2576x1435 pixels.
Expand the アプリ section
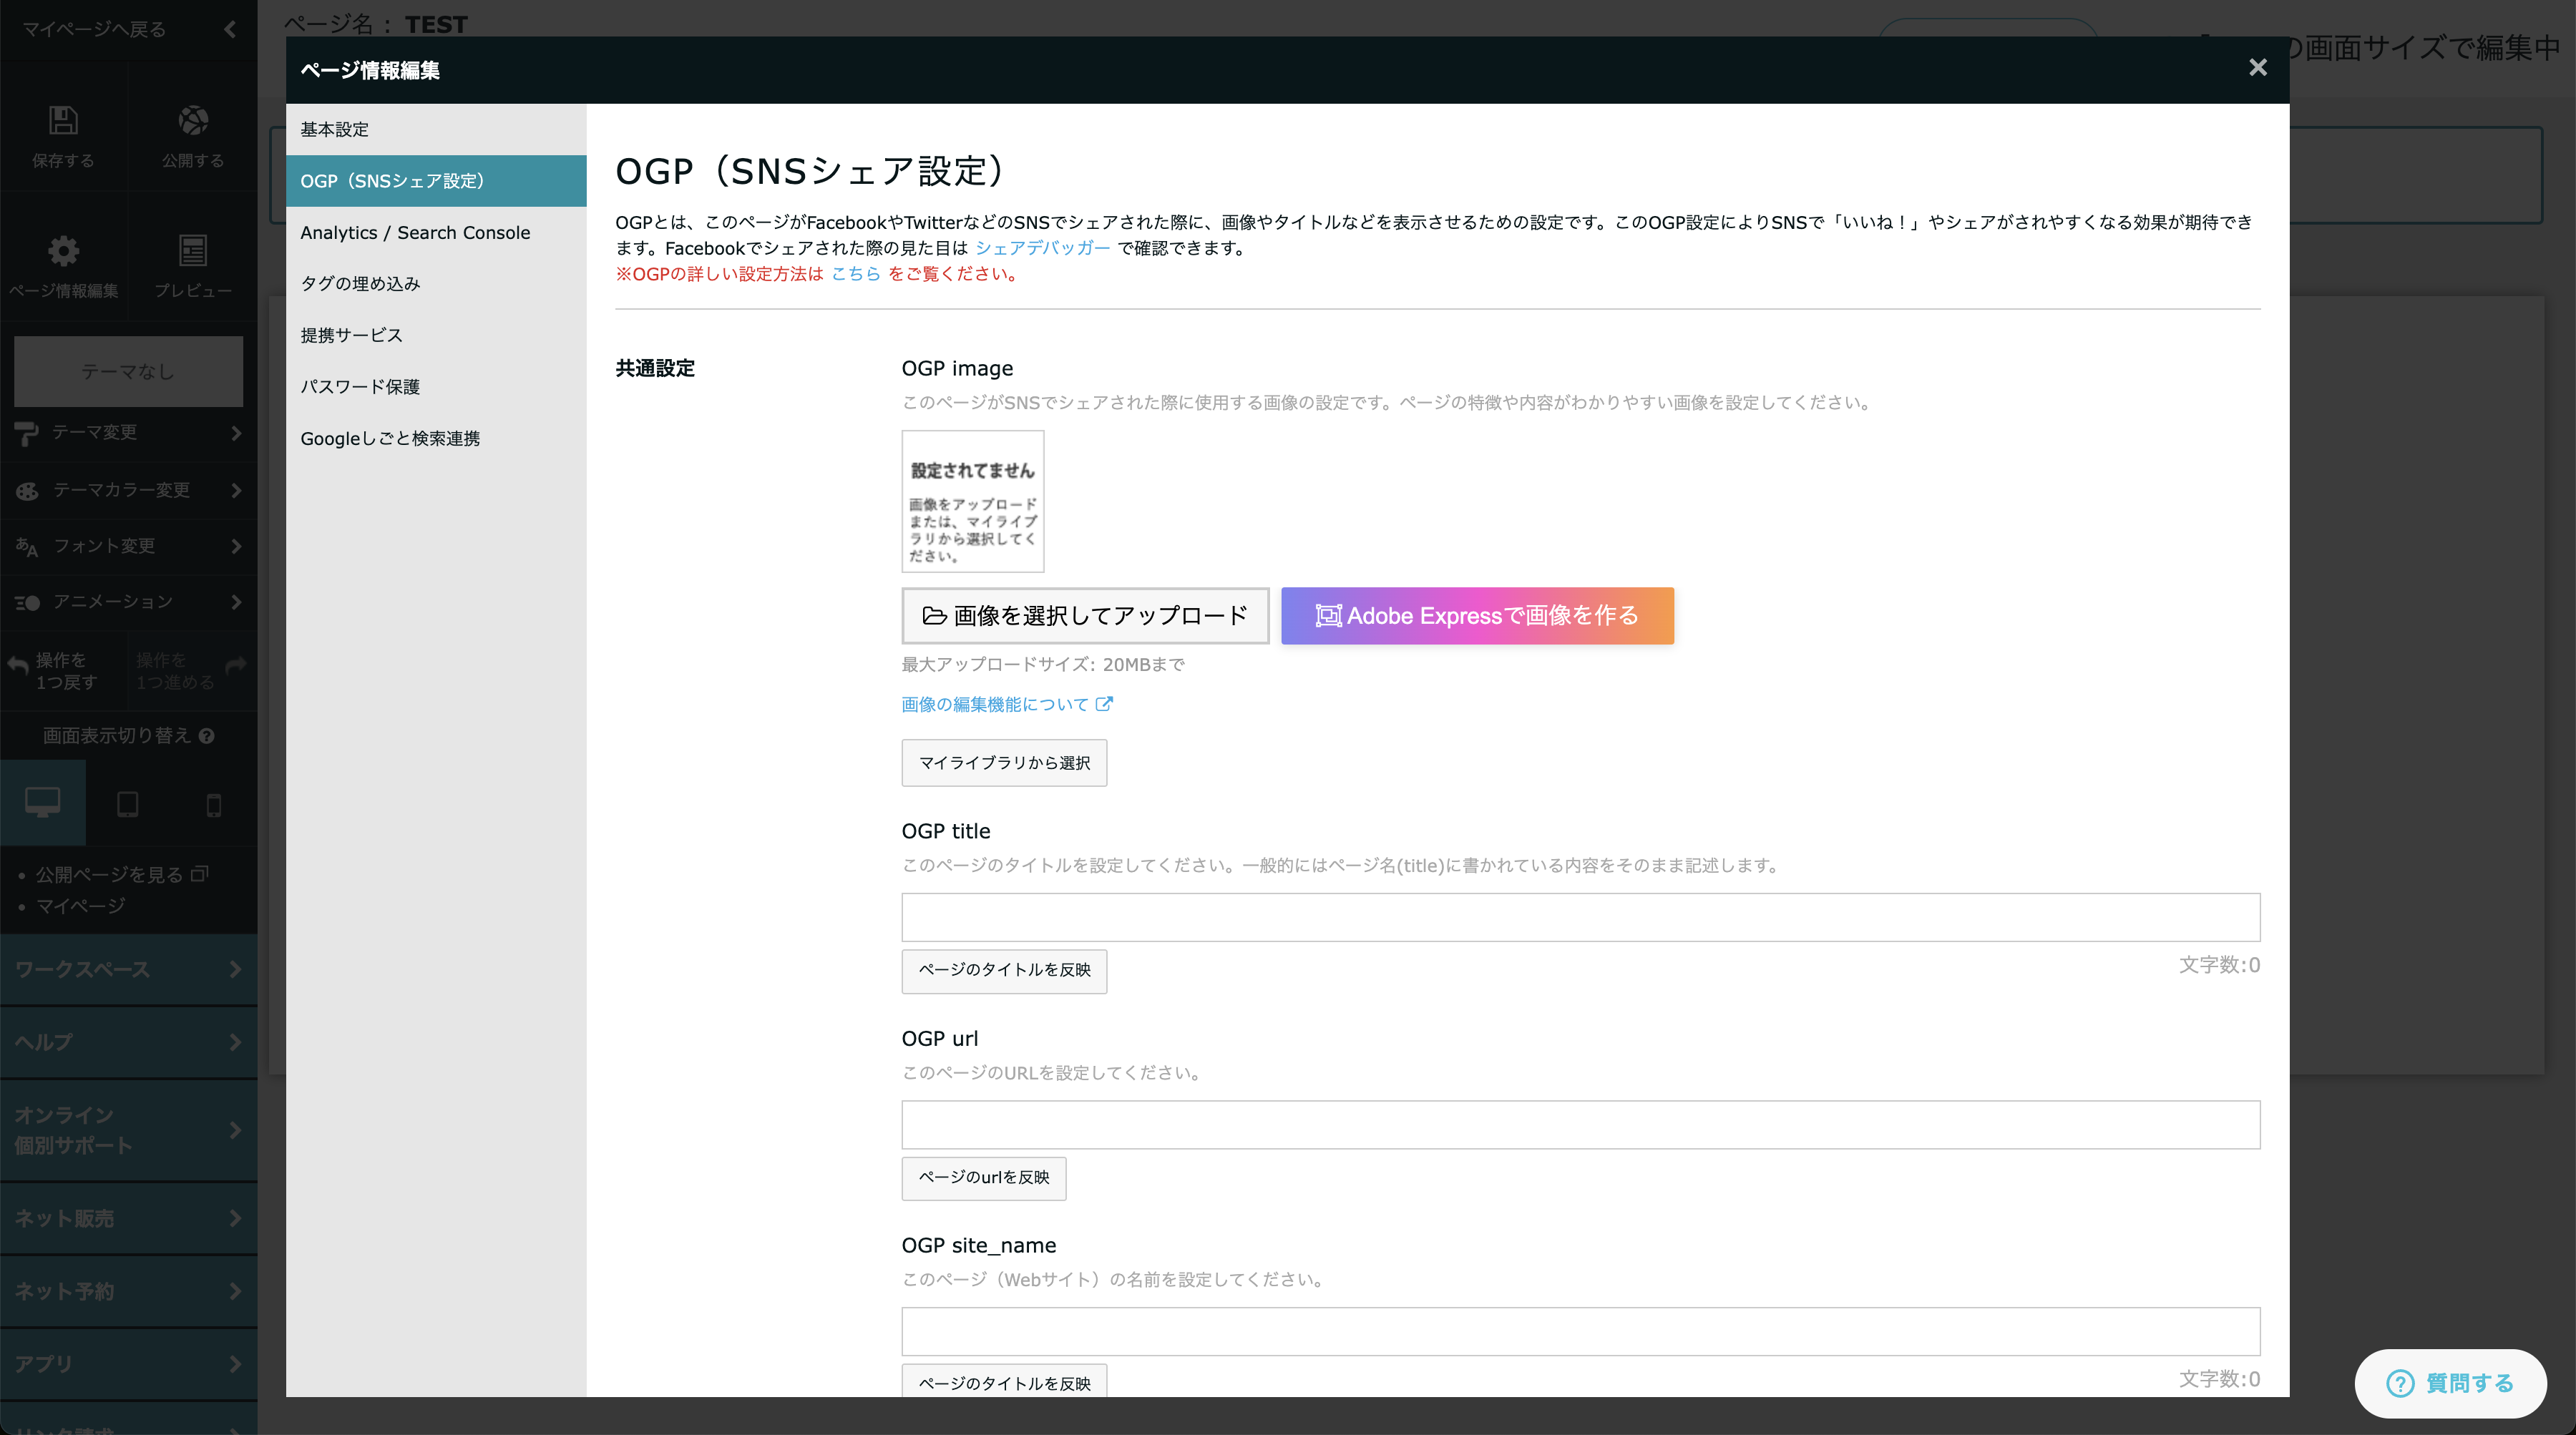click(x=128, y=1364)
